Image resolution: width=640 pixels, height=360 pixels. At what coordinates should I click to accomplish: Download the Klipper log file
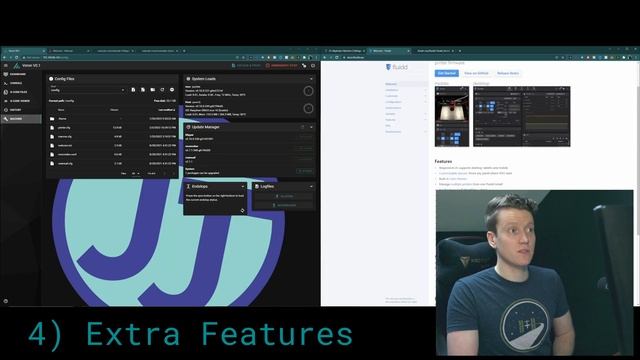pyautogui.click(x=284, y=196)
